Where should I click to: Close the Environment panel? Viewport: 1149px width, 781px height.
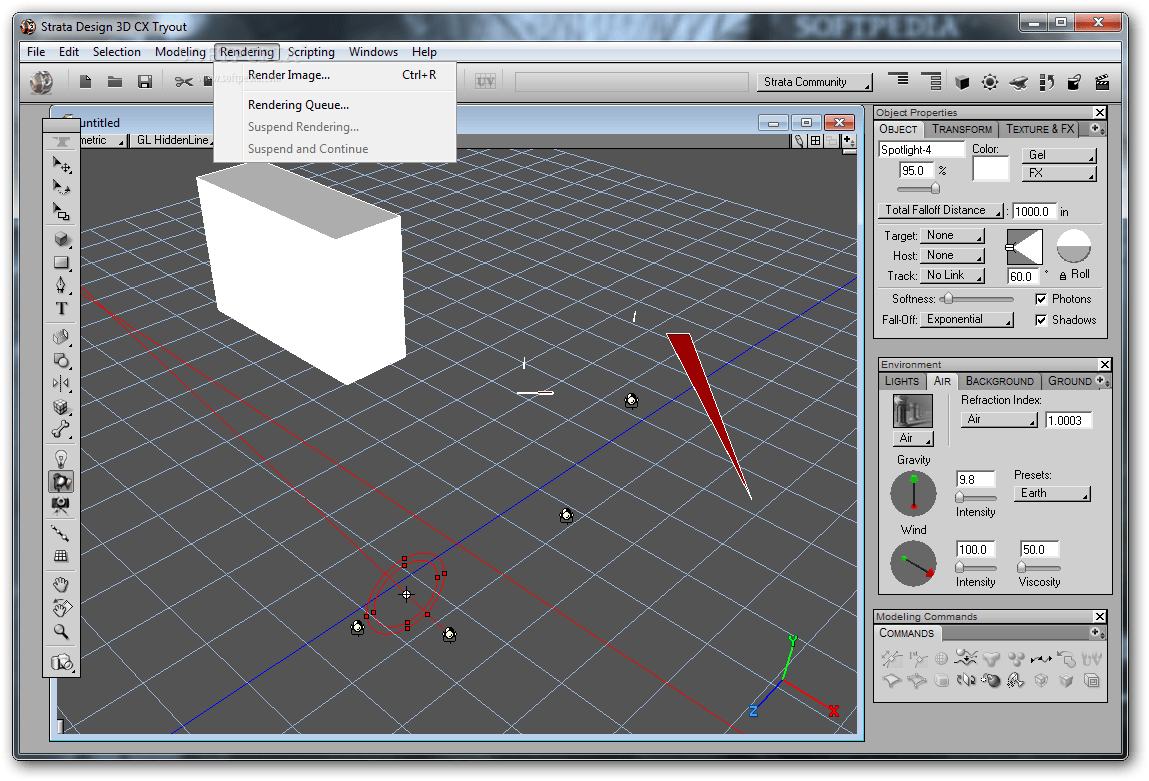[x=1105, y=364]
